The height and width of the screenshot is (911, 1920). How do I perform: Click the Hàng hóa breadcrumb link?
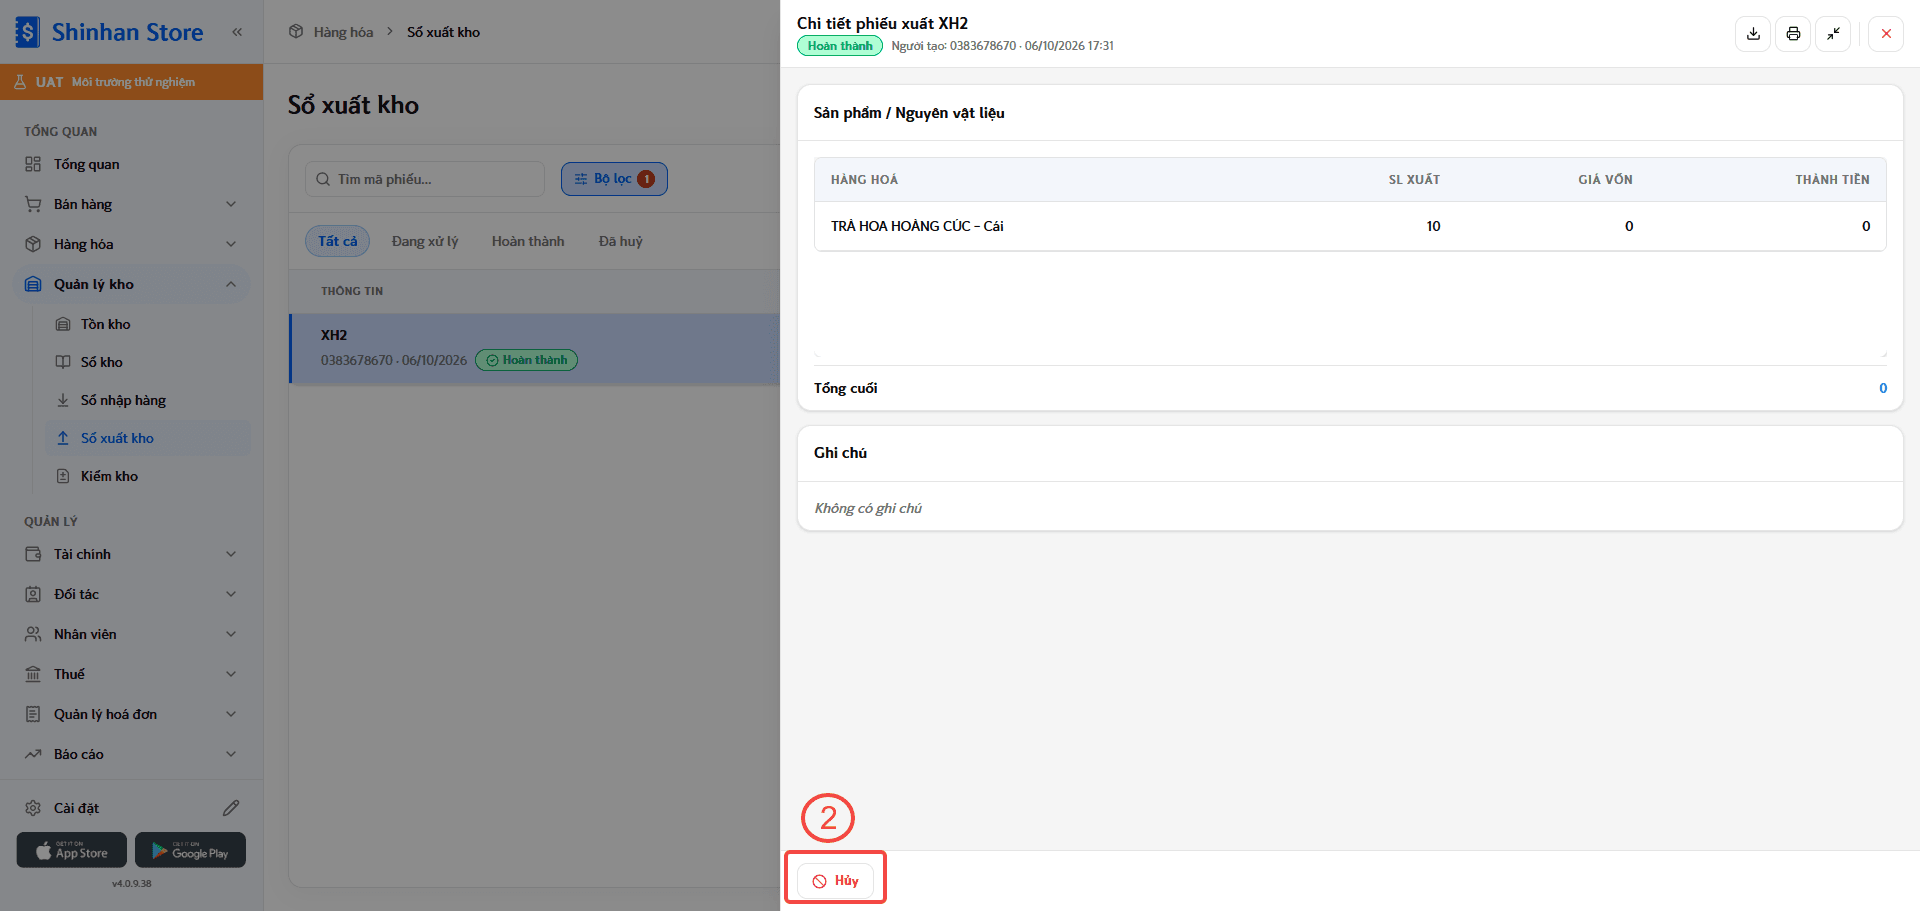point(343,32)
